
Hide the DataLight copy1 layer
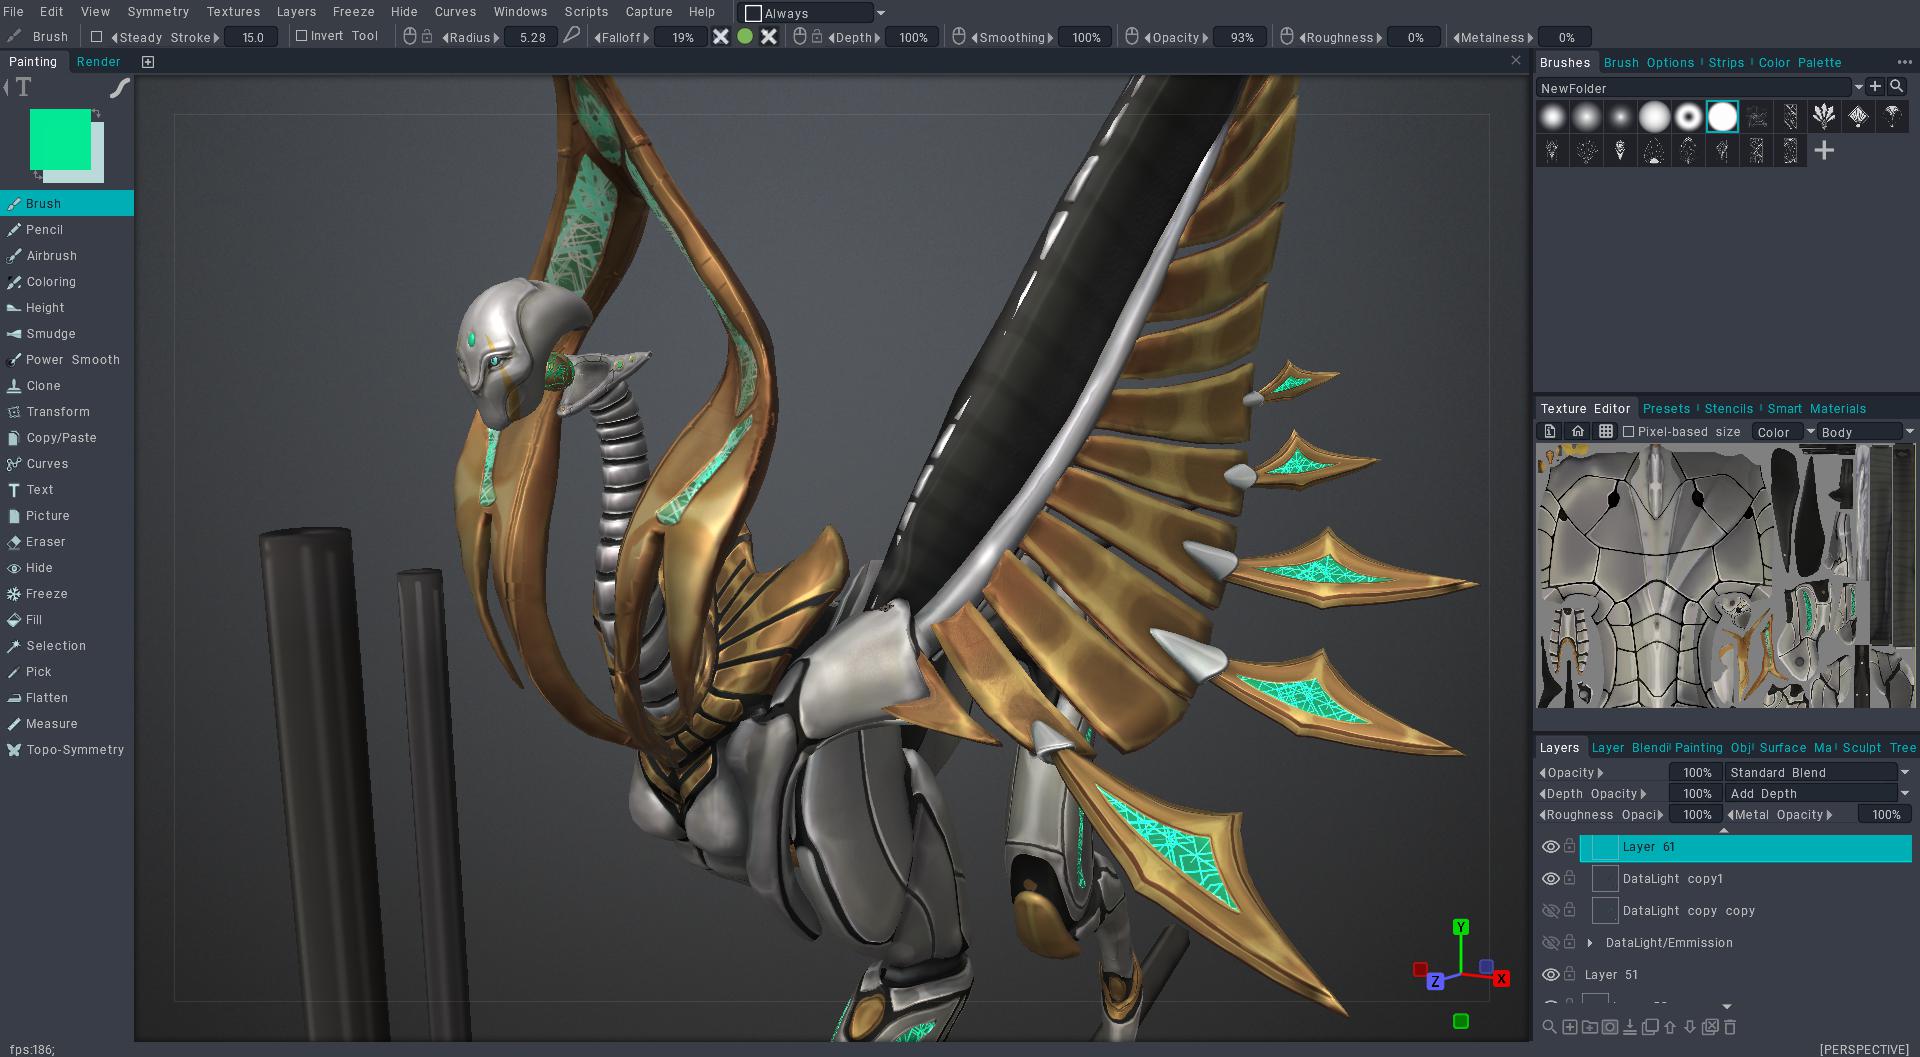point(1550,879)
